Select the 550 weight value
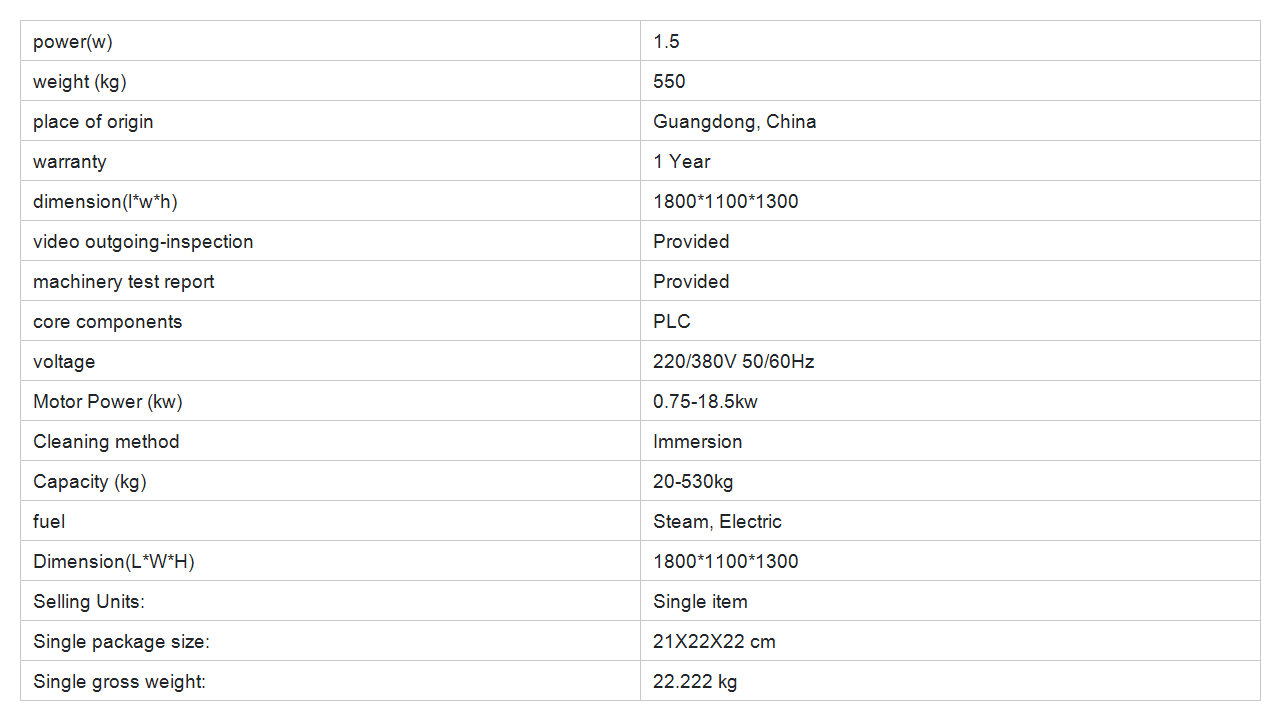 pyautogui.click(x=669, y=81)
